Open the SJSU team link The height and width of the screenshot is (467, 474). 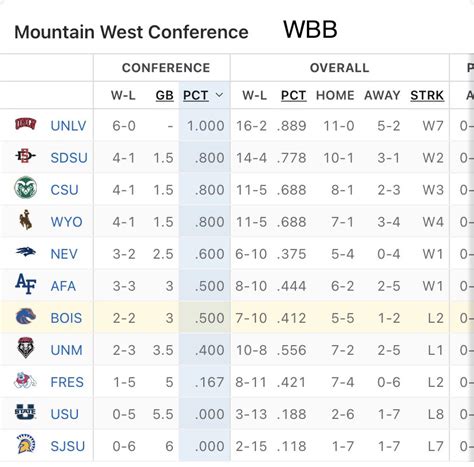click(x=68, y=446)
